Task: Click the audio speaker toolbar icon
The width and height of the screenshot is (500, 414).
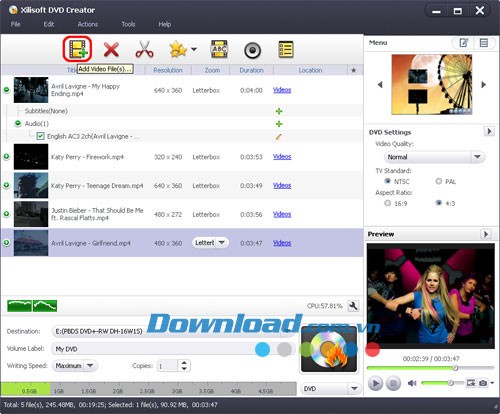Action: coord(252,50)
